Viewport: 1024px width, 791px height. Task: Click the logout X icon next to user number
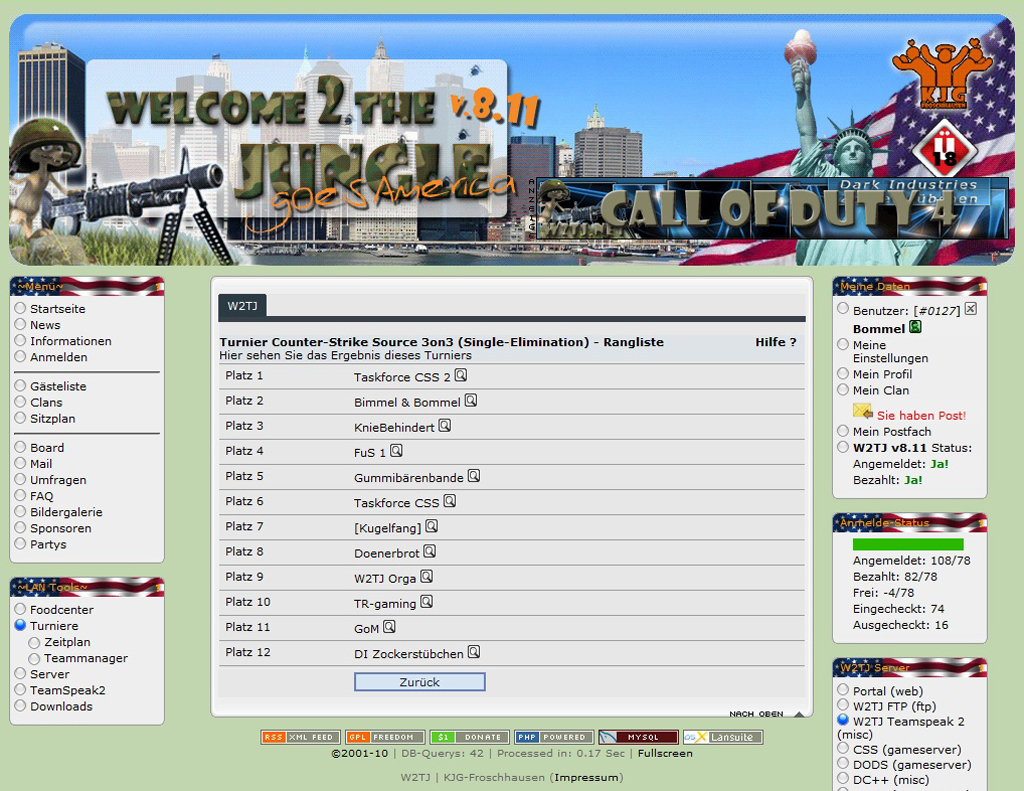click(x=971, y=309)
